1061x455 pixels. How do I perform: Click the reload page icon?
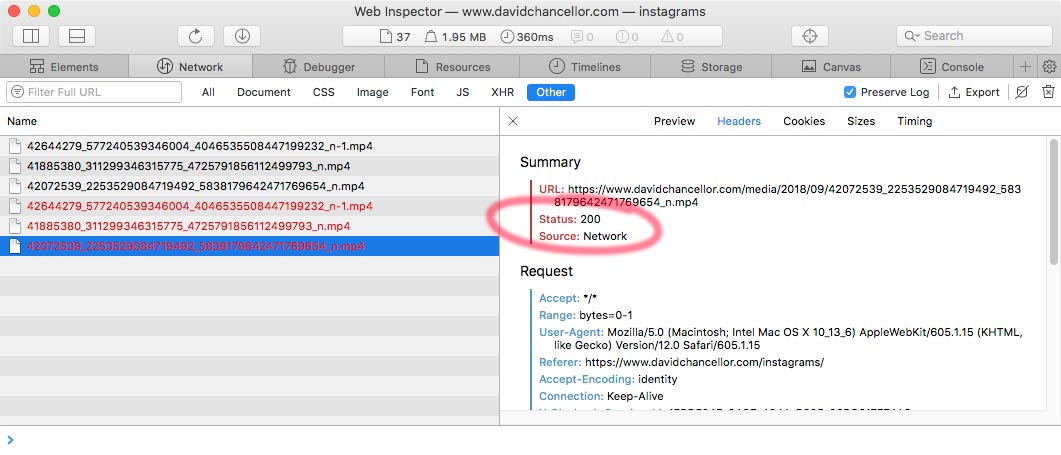pos(196,36)
